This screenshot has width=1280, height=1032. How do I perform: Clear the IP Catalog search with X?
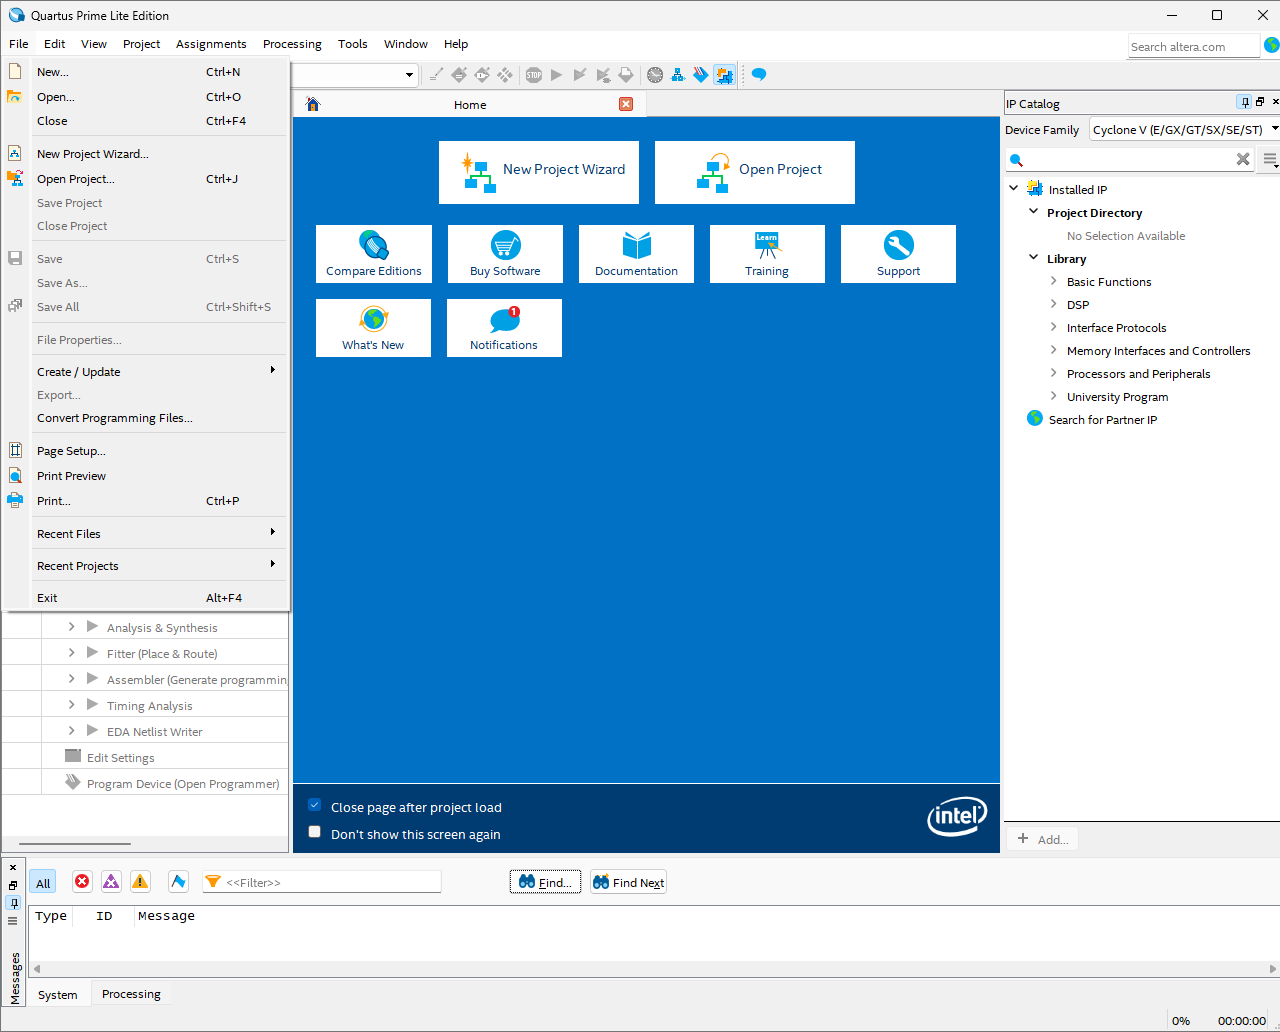(x=1243, y=159)
